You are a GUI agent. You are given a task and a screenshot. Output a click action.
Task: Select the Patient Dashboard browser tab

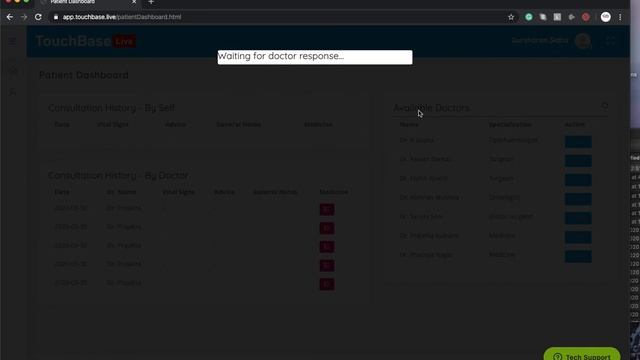88,2
